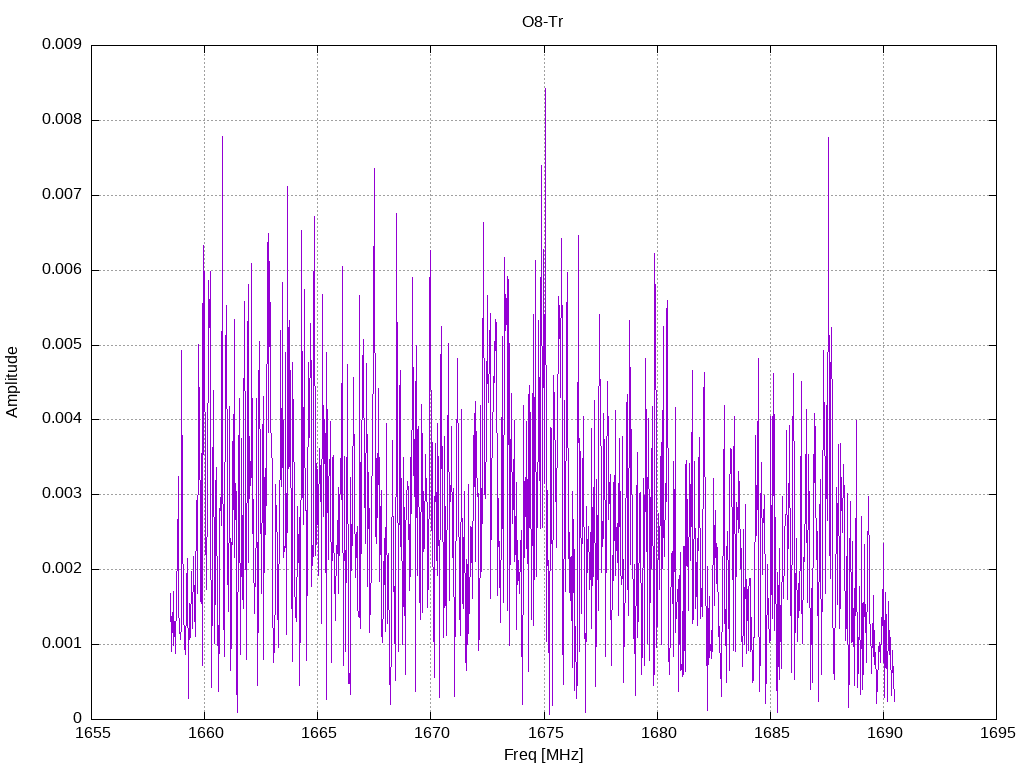Click the 1670 x-axis tick label
The width and height of the screenshot is (1024, 768).
click(x=432, y=733)
